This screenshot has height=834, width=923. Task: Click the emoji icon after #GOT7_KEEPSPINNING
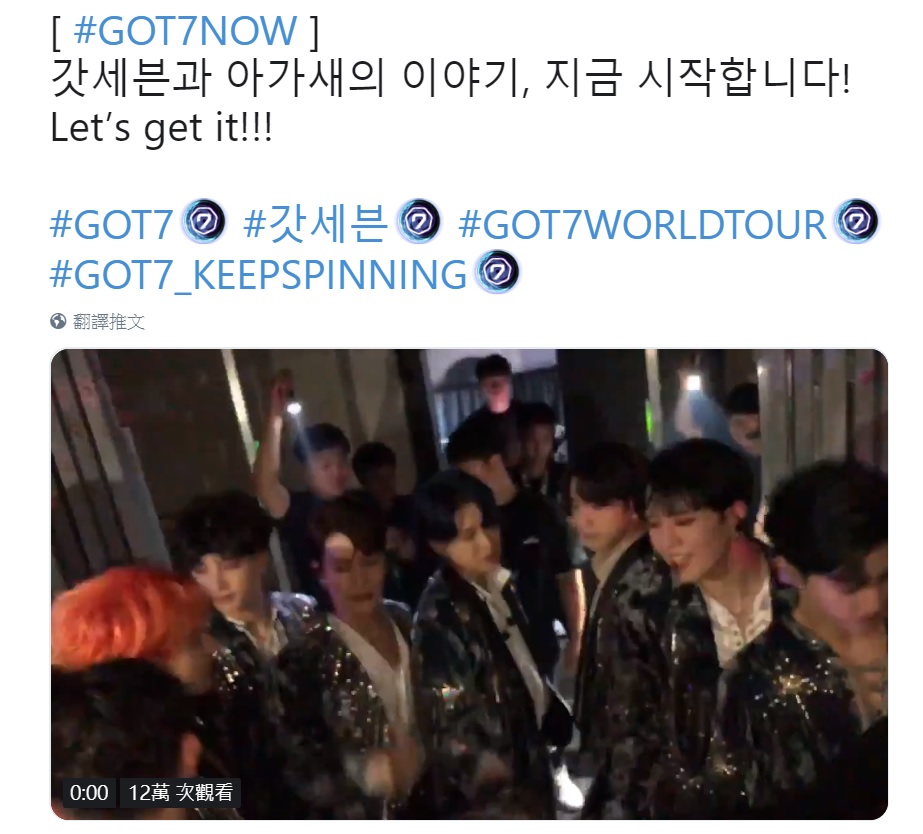tap(497, 272)
